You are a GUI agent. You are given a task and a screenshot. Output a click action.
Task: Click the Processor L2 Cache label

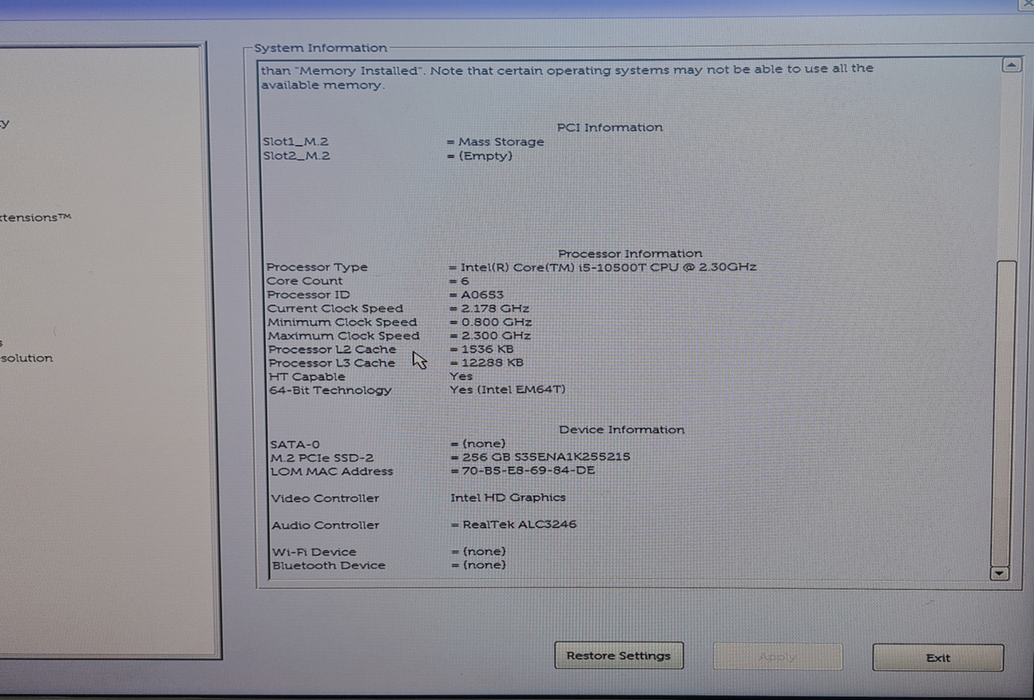point(332,349)
